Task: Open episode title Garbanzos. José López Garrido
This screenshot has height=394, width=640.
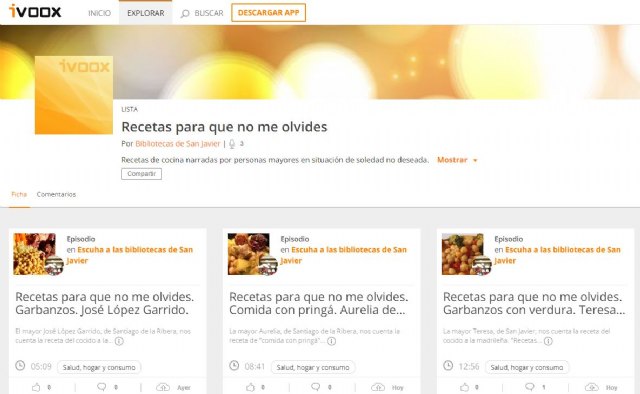Action: click(x=104, y=303)
